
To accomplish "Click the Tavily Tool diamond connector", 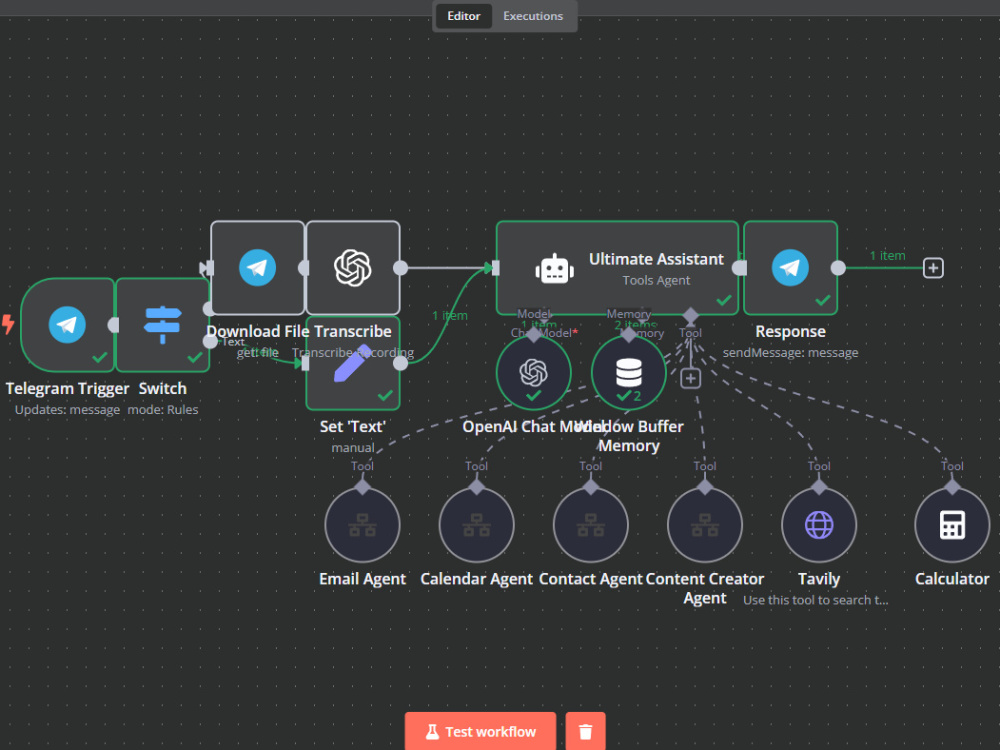I will point(819,487).
